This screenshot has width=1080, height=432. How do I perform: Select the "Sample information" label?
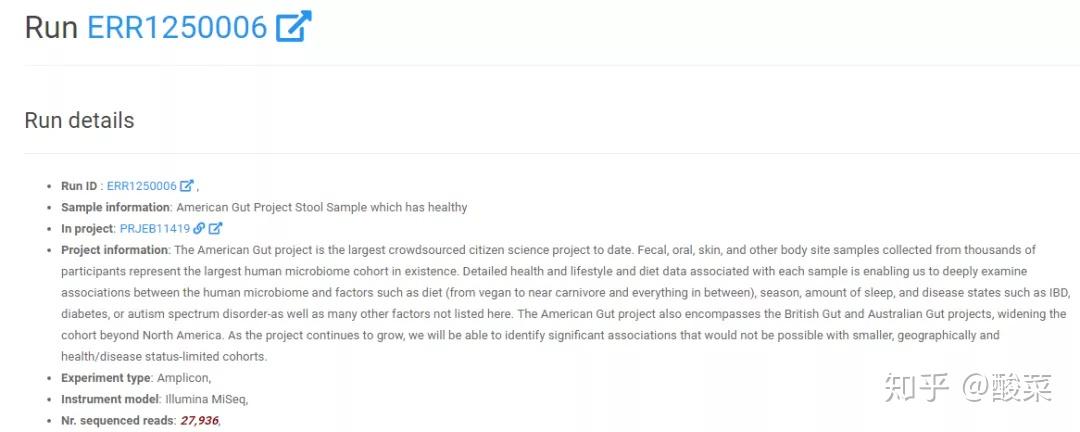pos(115,207)
